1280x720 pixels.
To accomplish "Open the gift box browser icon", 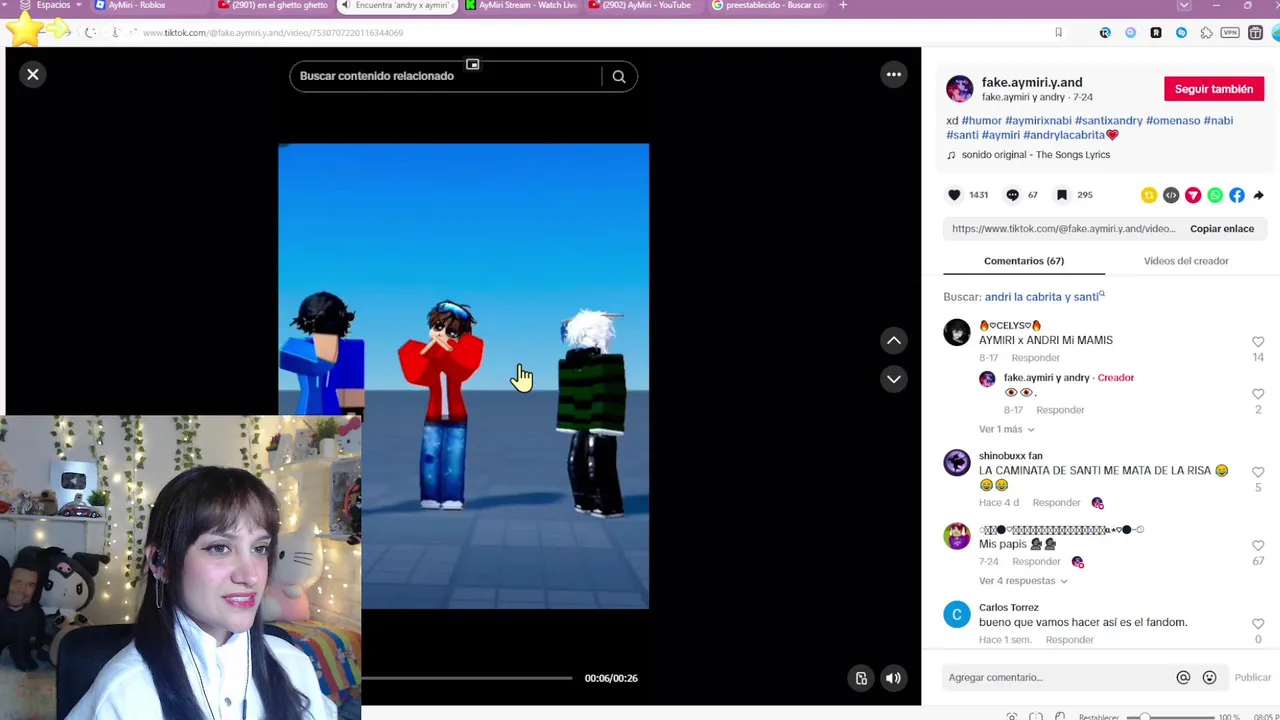I will point(1255,33).
